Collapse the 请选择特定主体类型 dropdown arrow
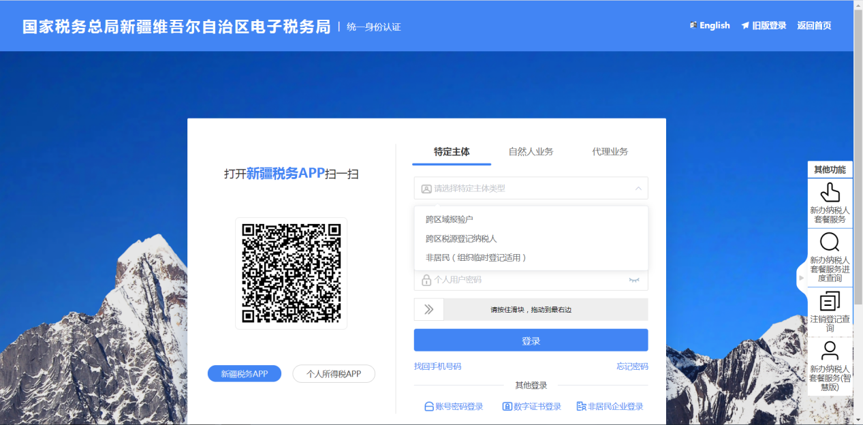Image resolution: width=863 pixels, height=425 pixels. point(638,188)
